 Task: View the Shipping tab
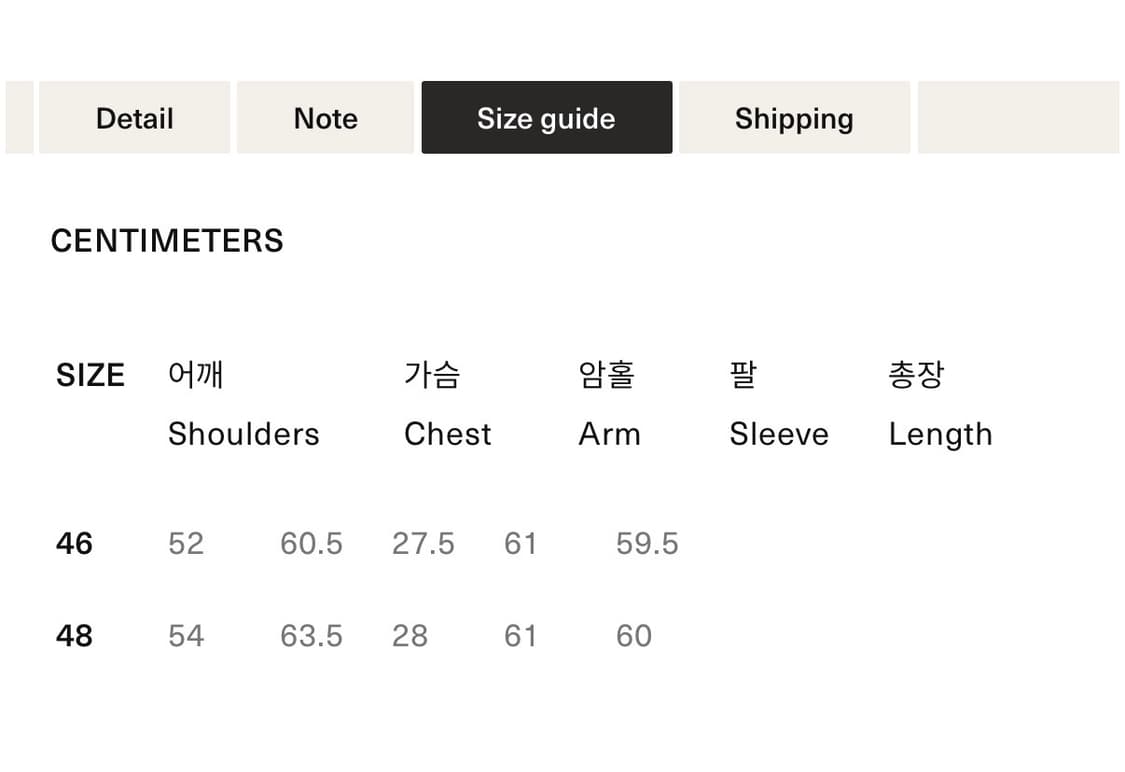coord(794,117)
